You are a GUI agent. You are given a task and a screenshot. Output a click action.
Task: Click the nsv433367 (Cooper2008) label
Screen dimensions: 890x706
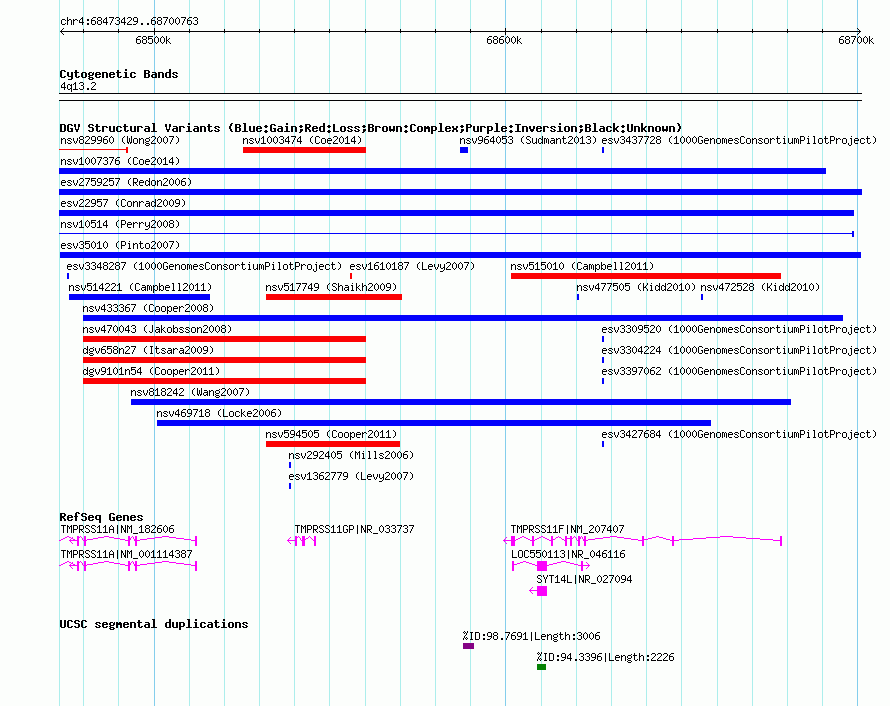tap(148, 308)
